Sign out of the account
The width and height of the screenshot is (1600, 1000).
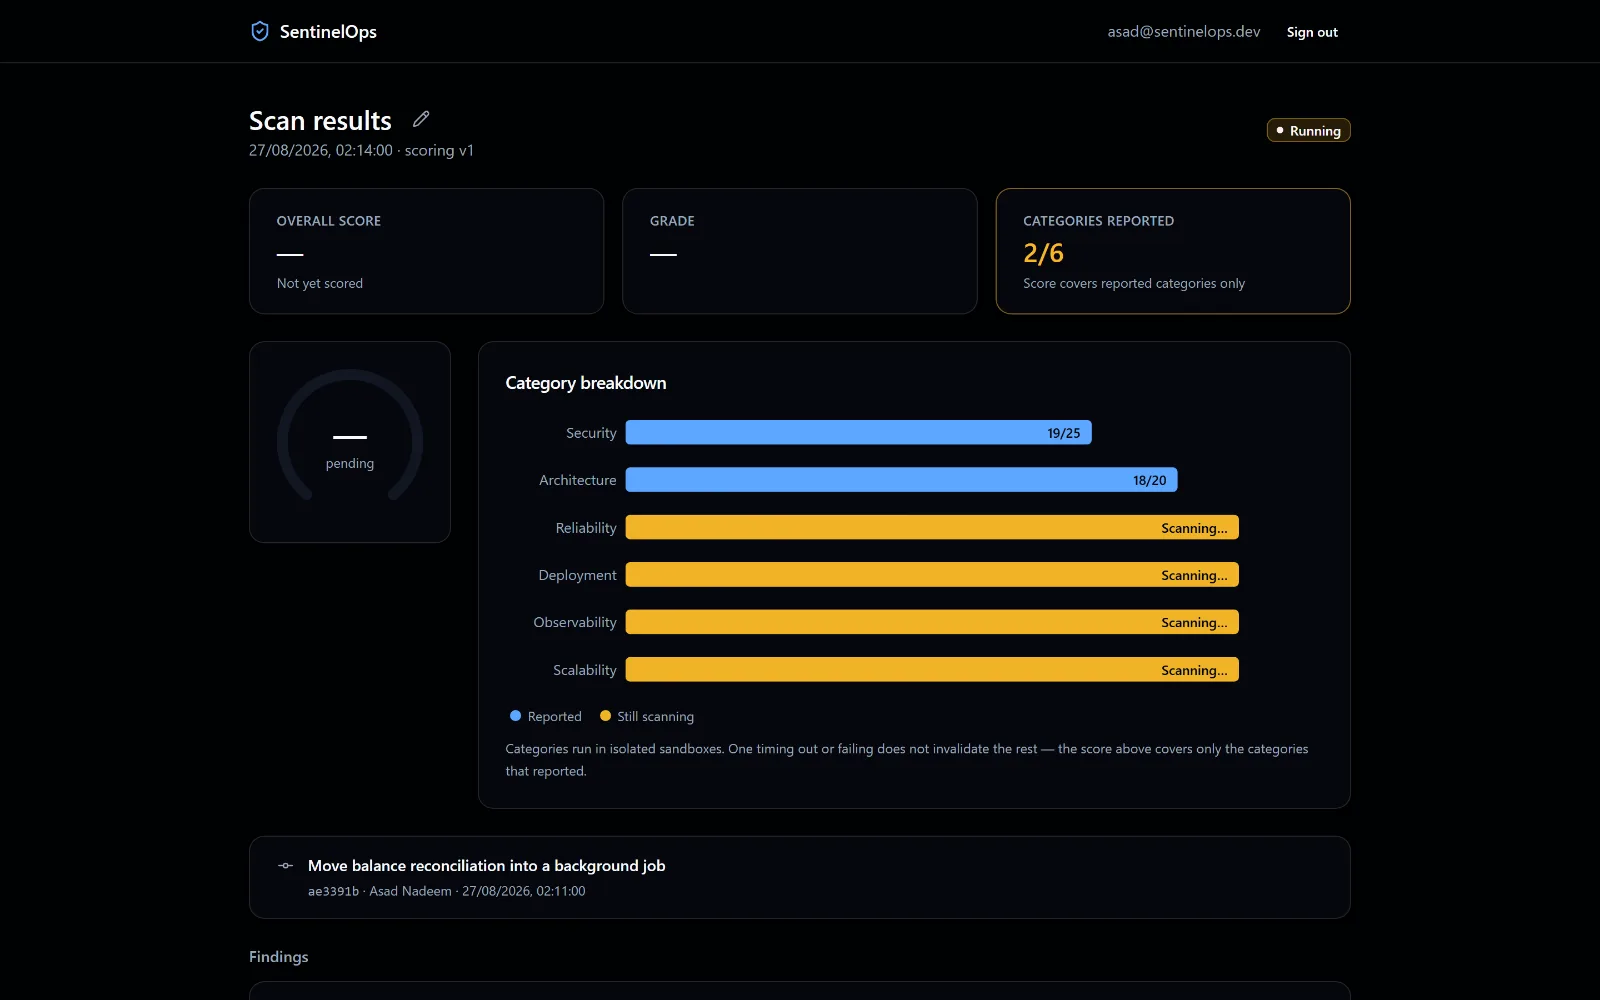1312,32
